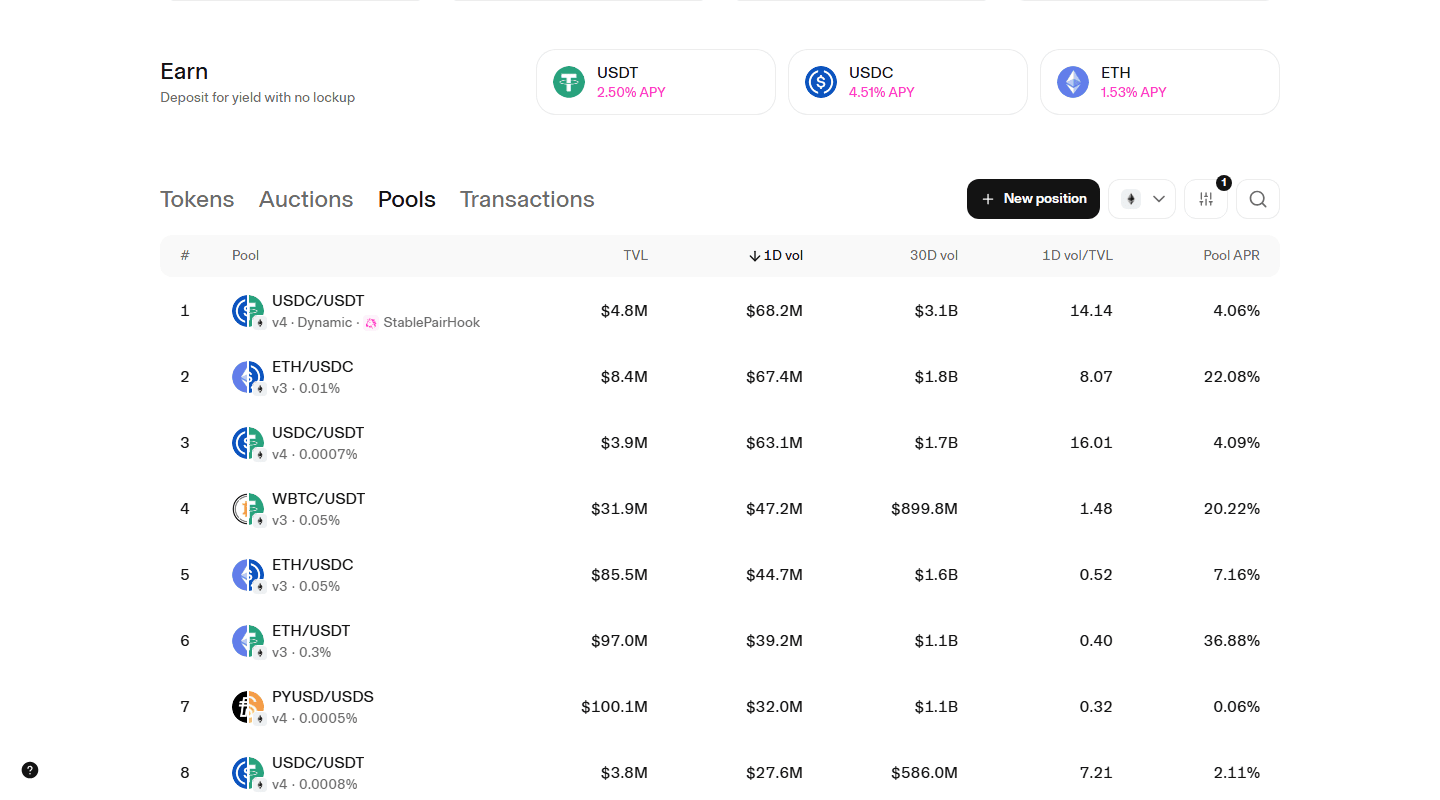Click the 22.08% Pool APR value
Screen dimensions: 1440x800
point(1232,377)
